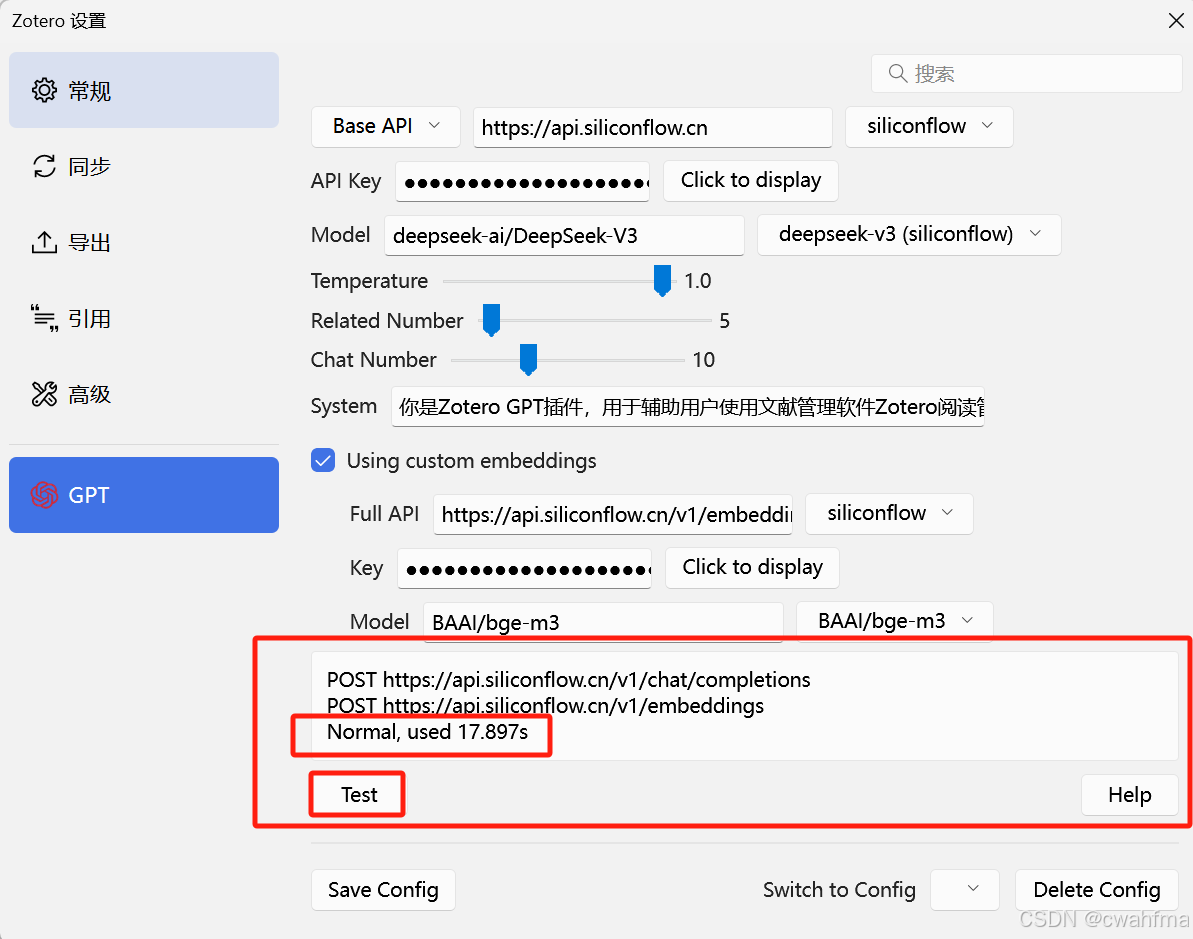The width and height of the screenshot is (1193, 939).
Task: Open the deepseek-v3 (siliconflow) model dropdown
Action: click(908, 235)
